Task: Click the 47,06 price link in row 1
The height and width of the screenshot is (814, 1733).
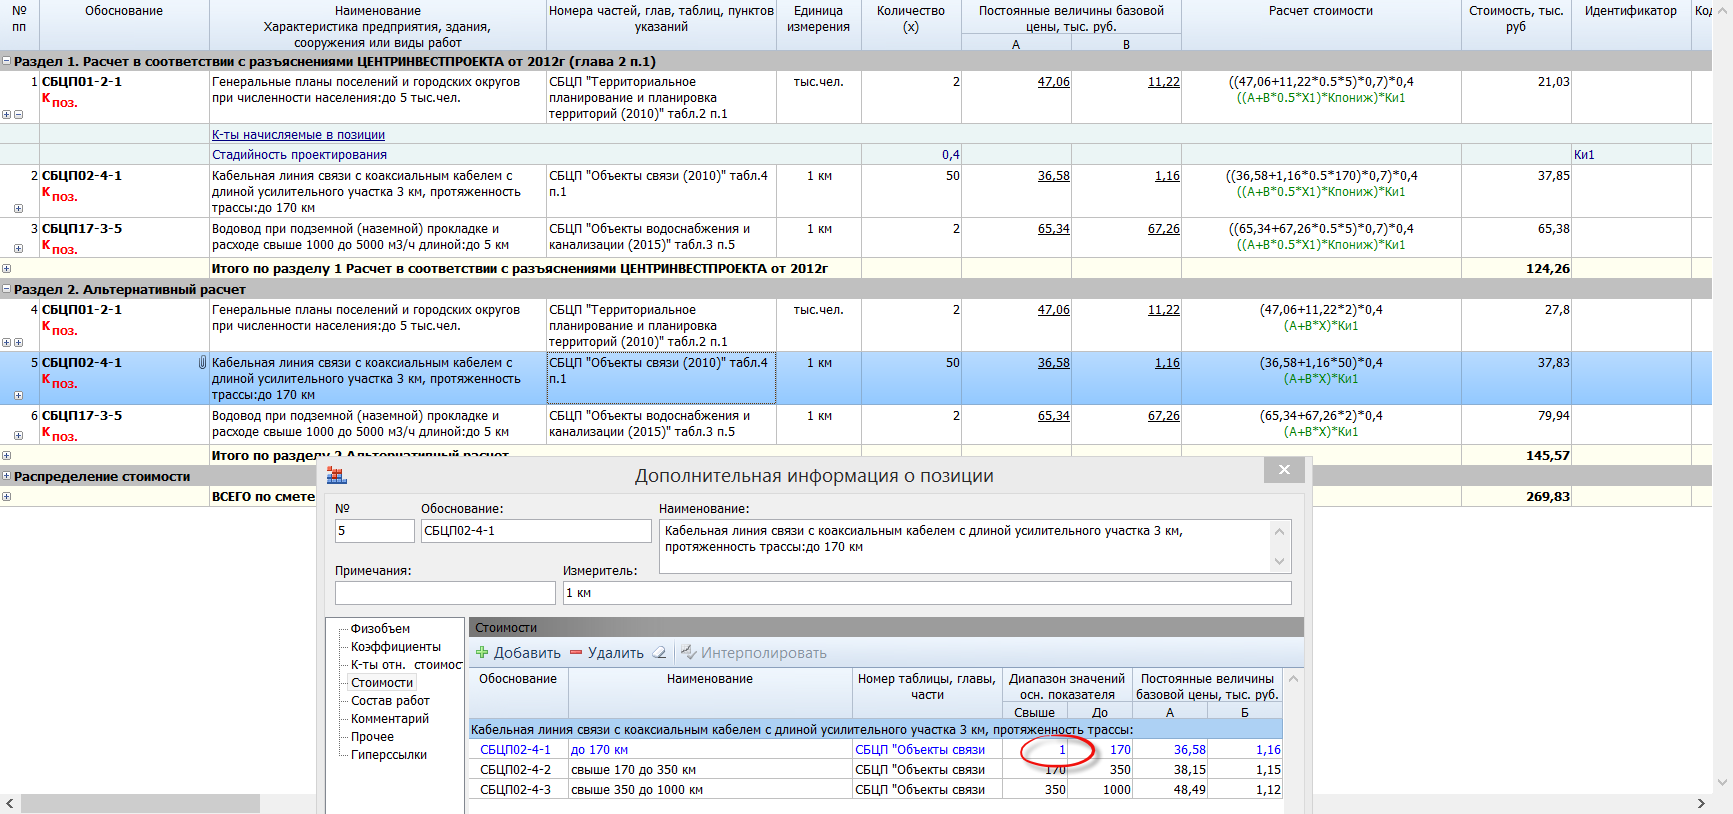Action: 1053,82
